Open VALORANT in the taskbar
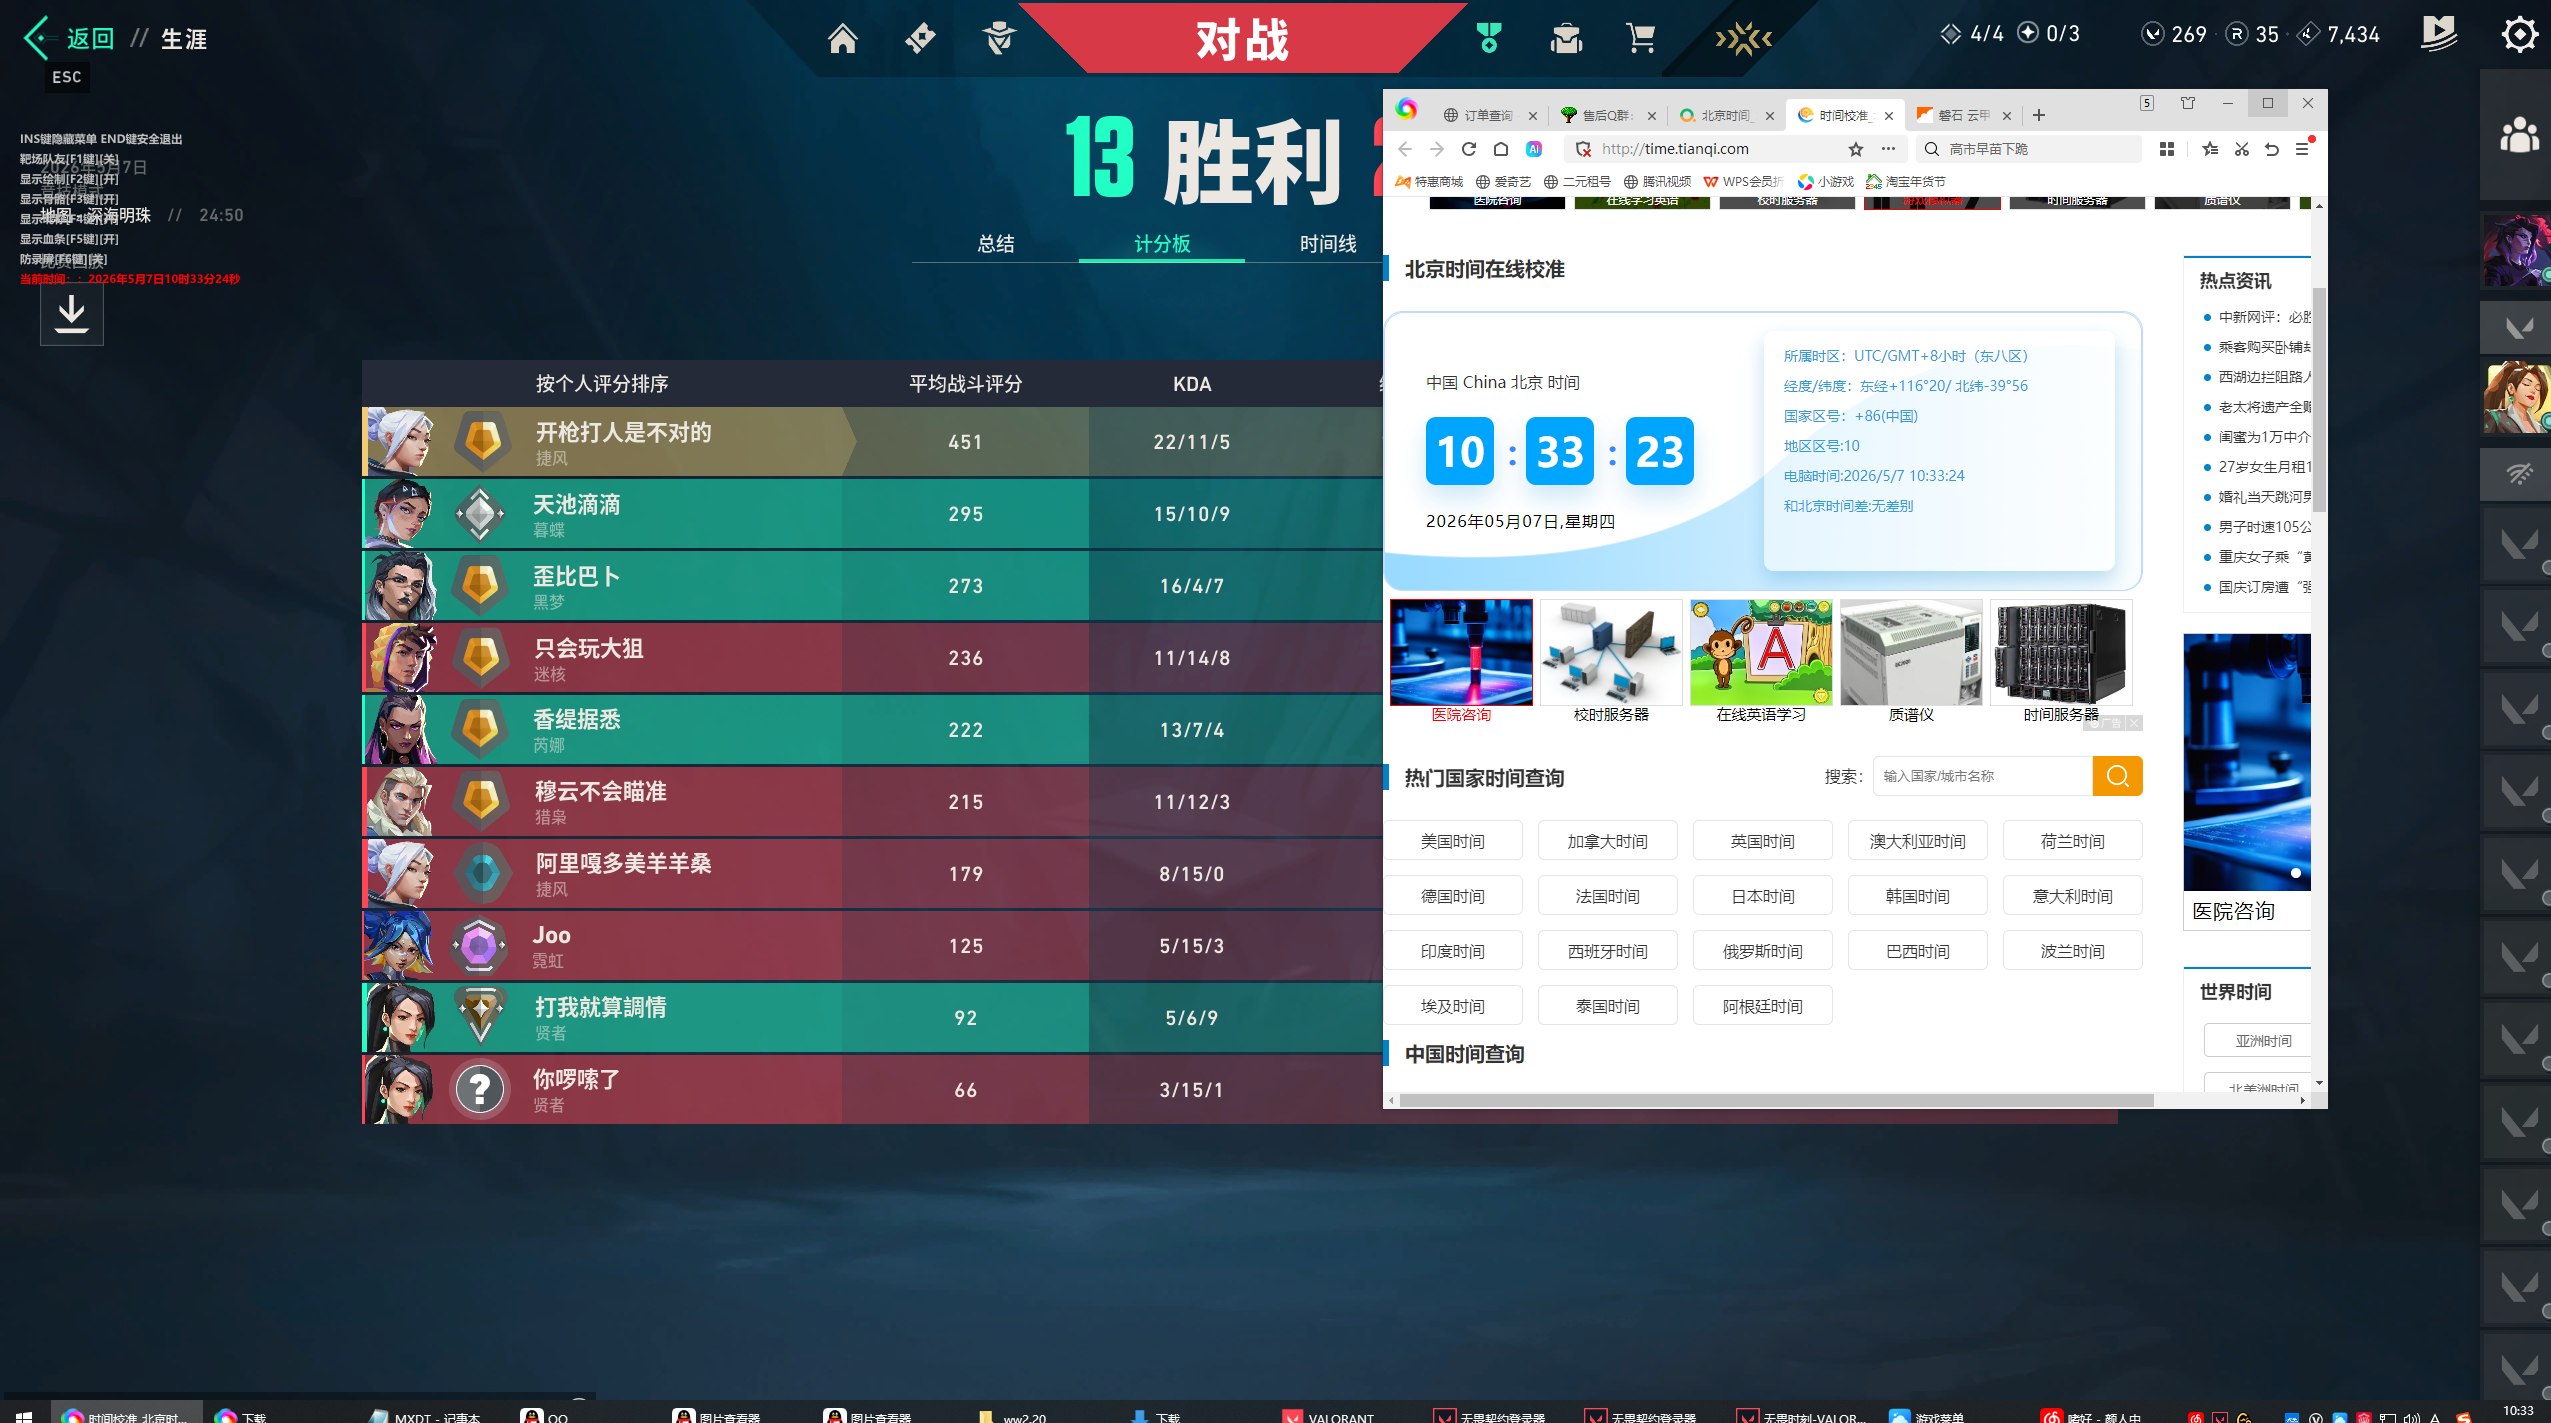 1329,1416
